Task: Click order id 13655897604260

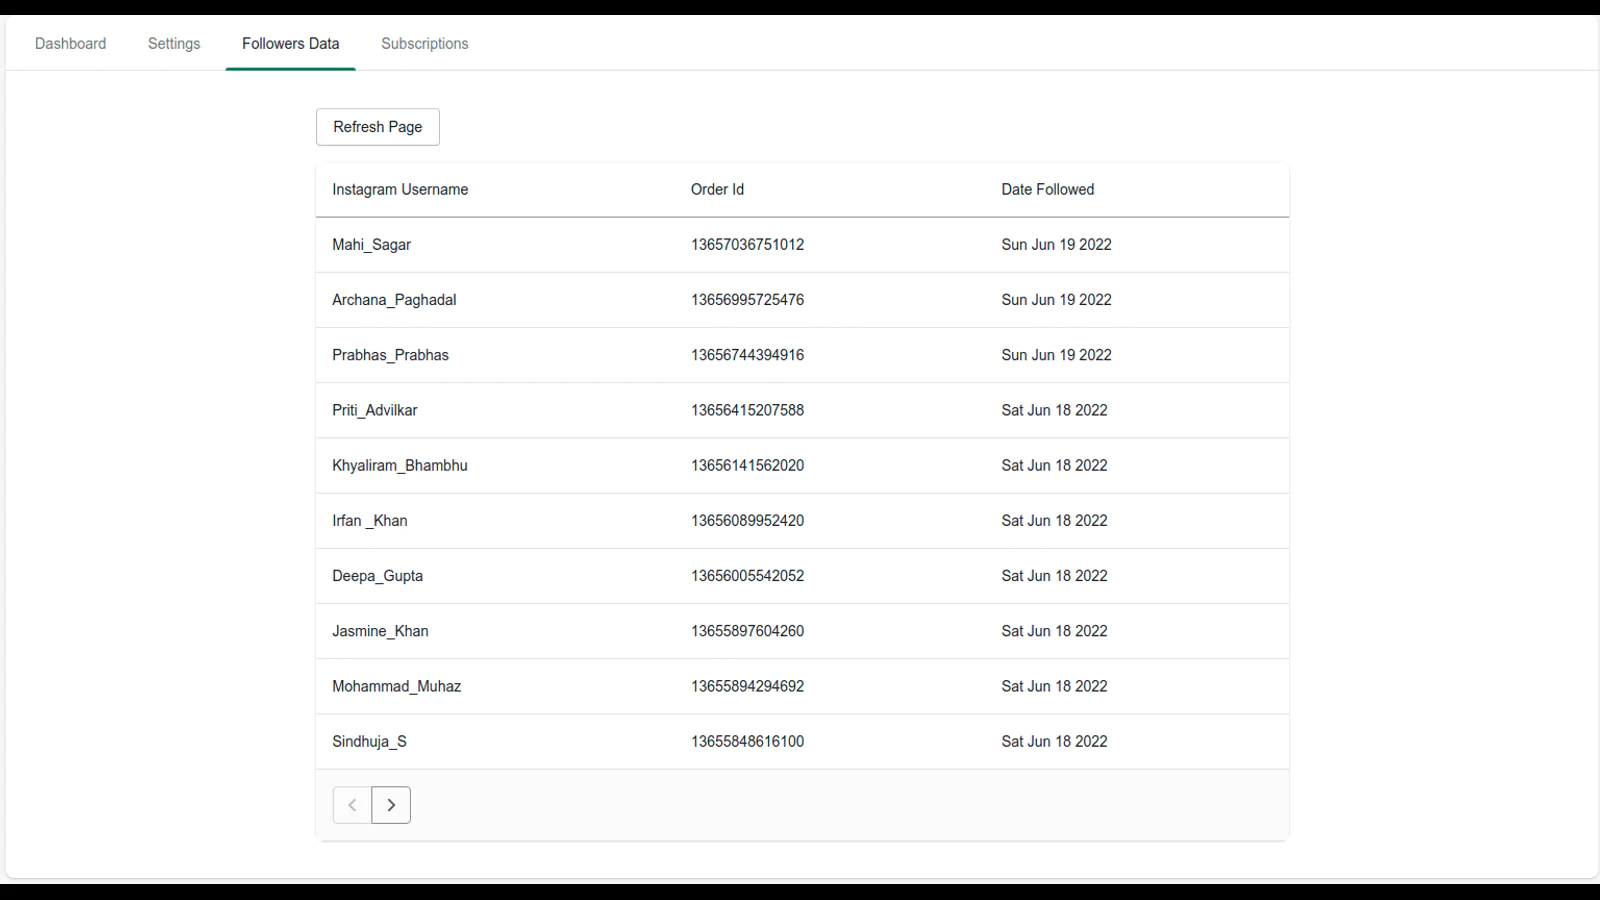Action: click(747, 631)
